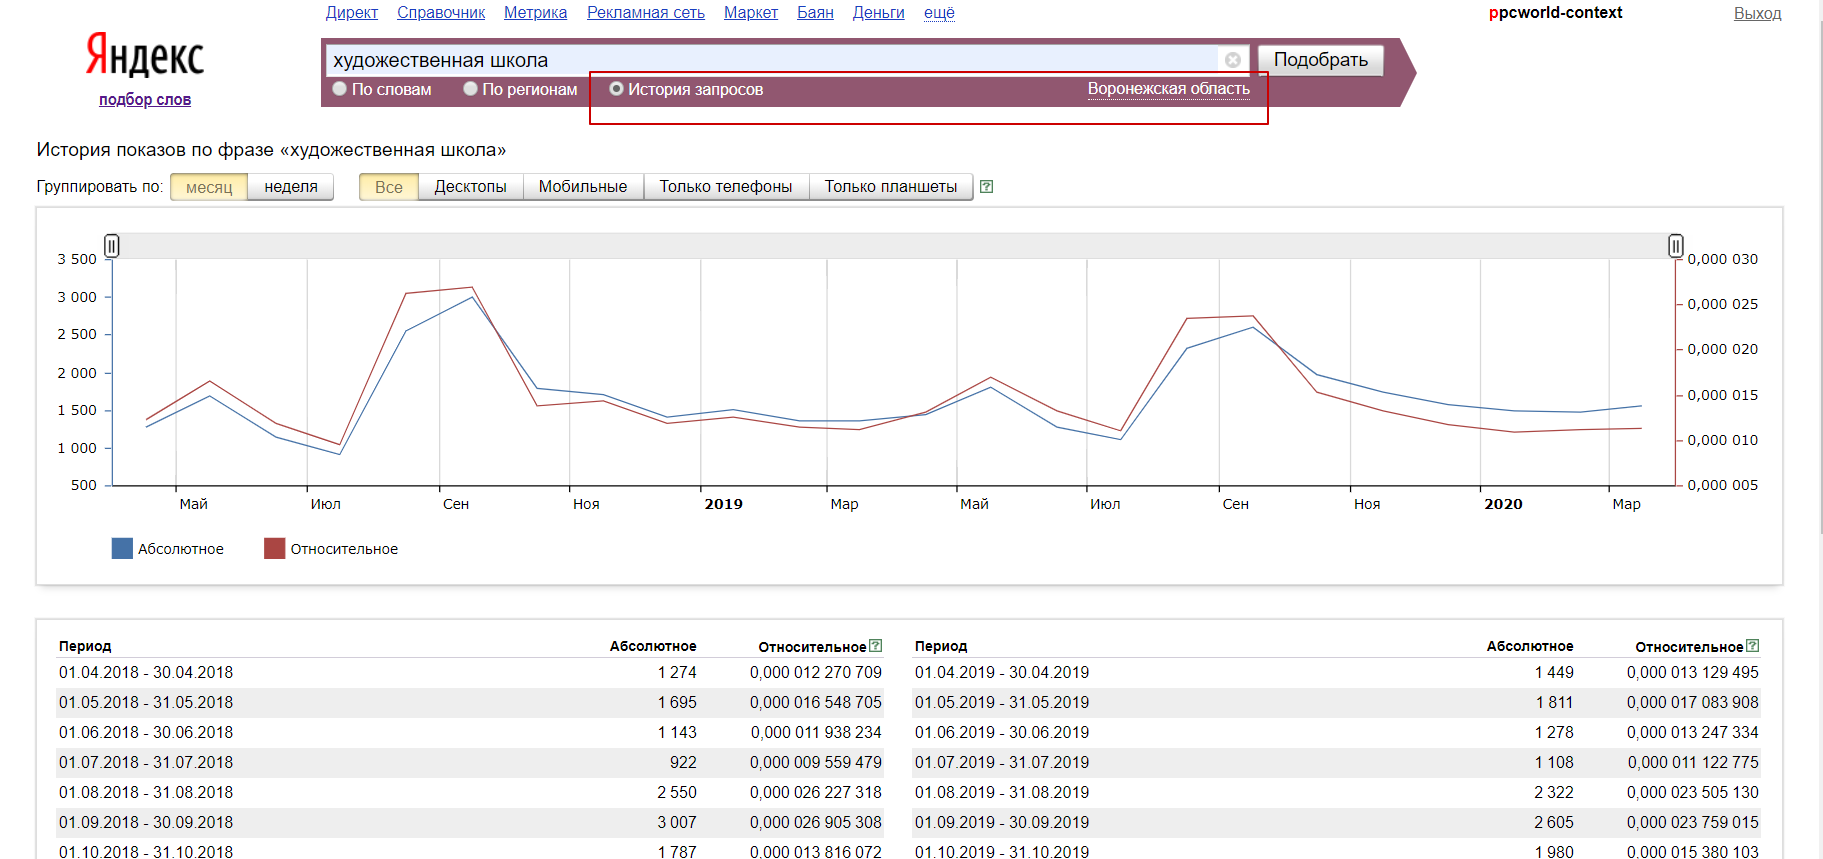Open help icon beside left Относительное header
This screenshot has width=1823, height=859.
click(876, 646)
